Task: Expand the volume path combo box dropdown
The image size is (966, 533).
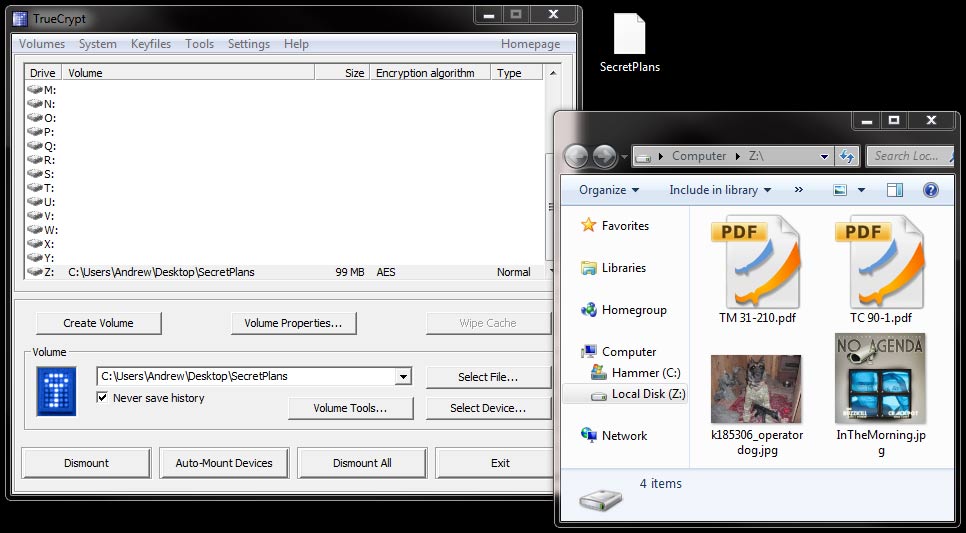Action: pyautogui.click(x=403, y=376)
